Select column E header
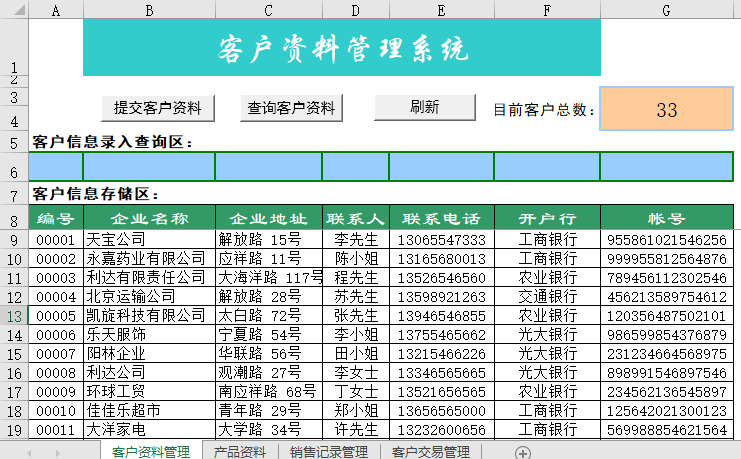The width and height of the screenshot is (741, 459). [x=441, y=10]
